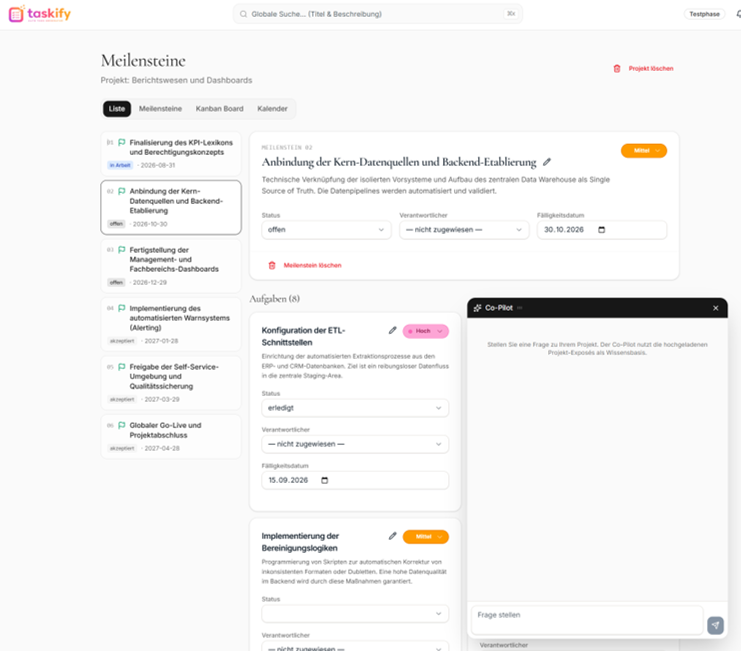Image resolution: width=741 pixels, height=651 pixels.
Task: Open milestone Status dropdown showing offen
Action: [326, 230]
